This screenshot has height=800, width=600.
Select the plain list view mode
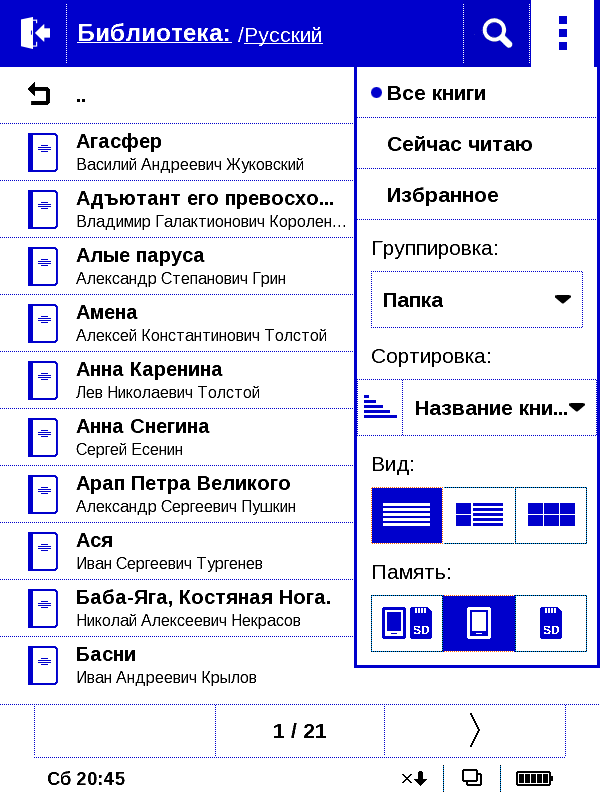(407, 515)
